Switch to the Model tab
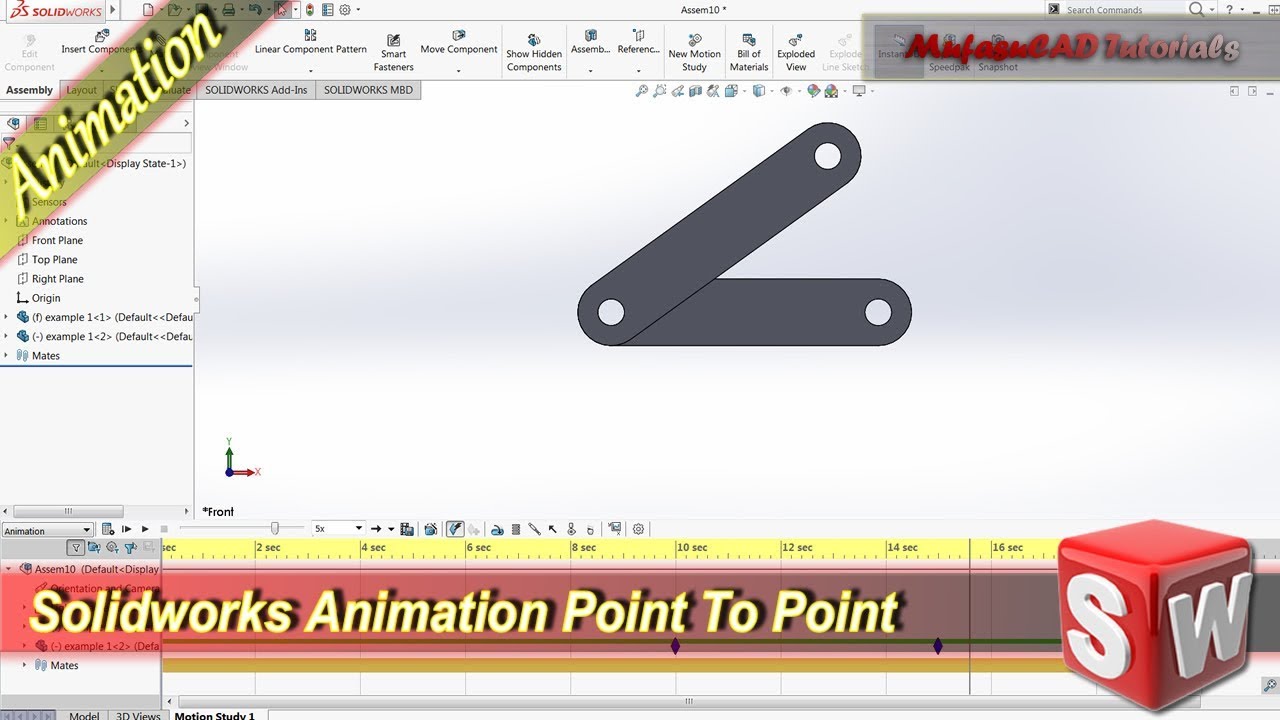The height and width of the screenshot is (720, 1280). pos(84,715)
